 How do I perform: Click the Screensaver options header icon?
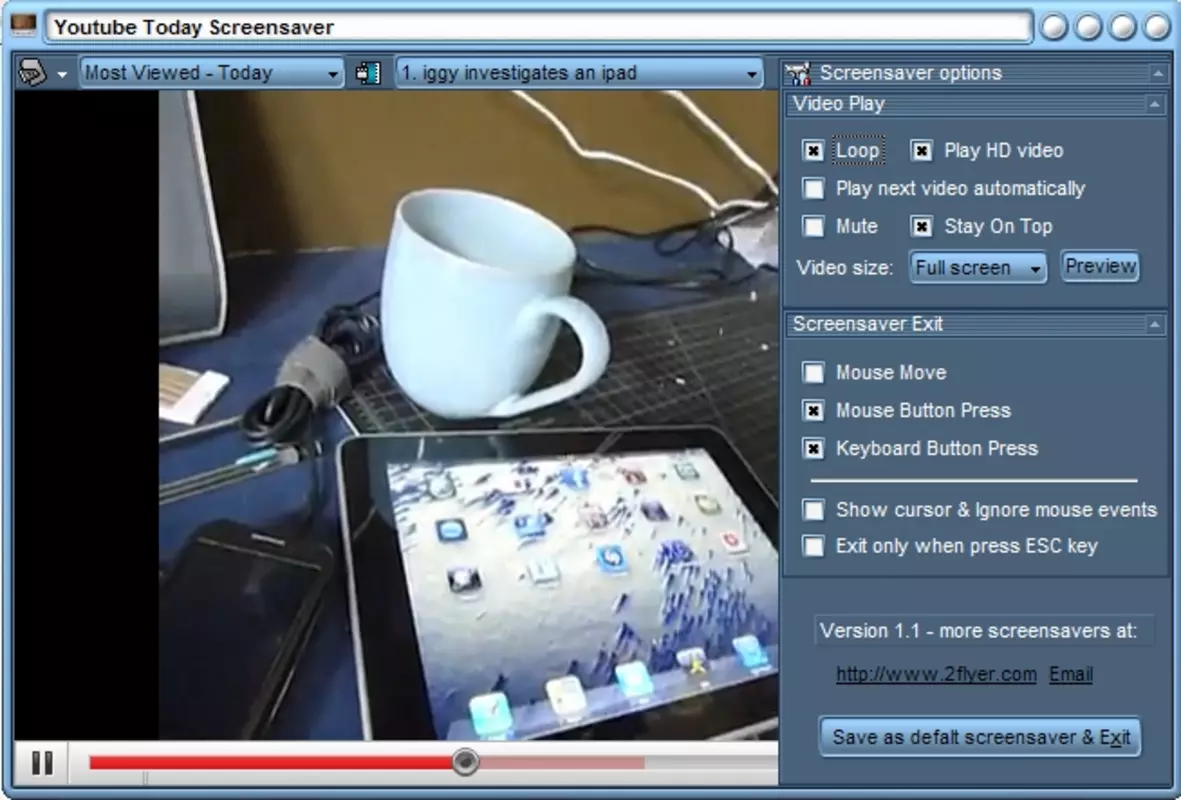point(798,73)
